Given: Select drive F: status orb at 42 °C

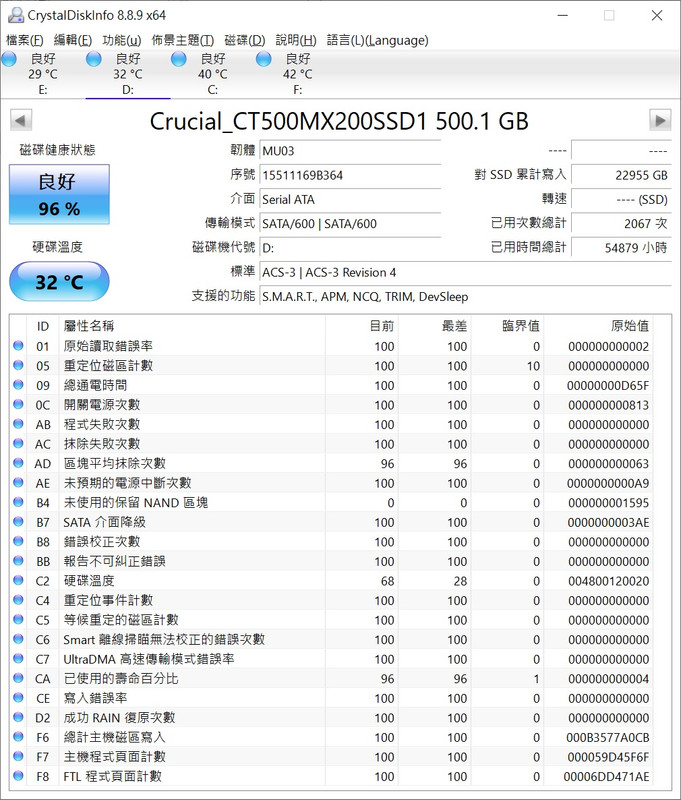Looking at the screenshot, I should coord(263,59).
